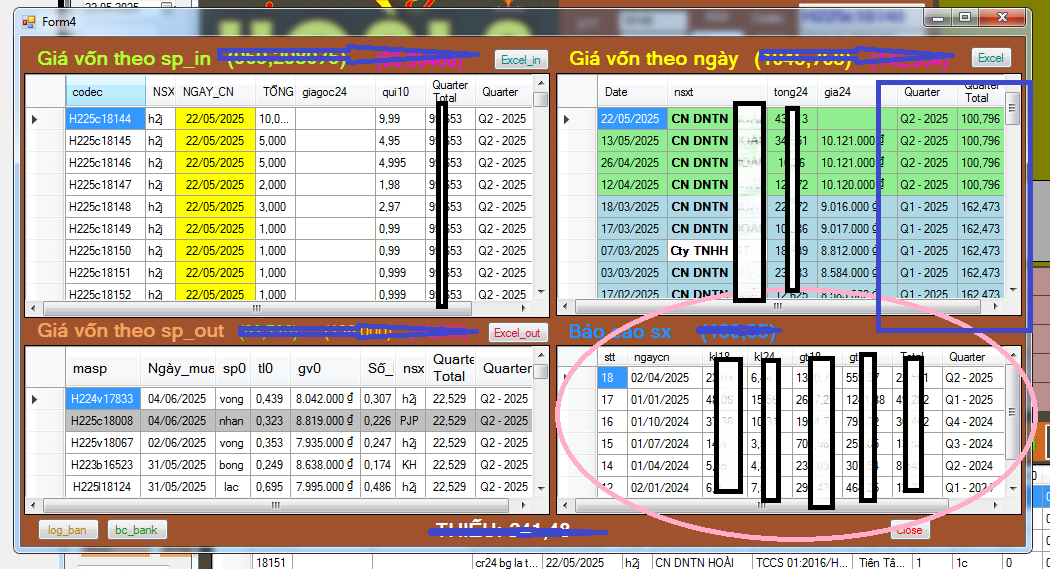Click the red Close button at bottom
This screenshot has height=569, width=1050.
click(908, 530)
